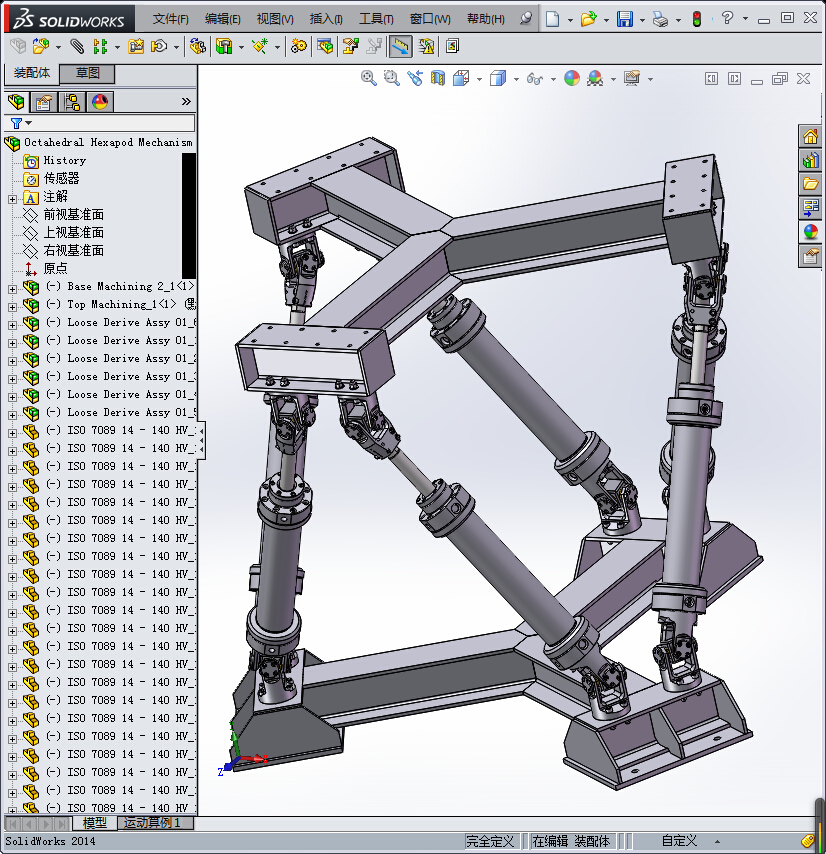
Task: Click the tree filter input field
Action: [113, 123]
